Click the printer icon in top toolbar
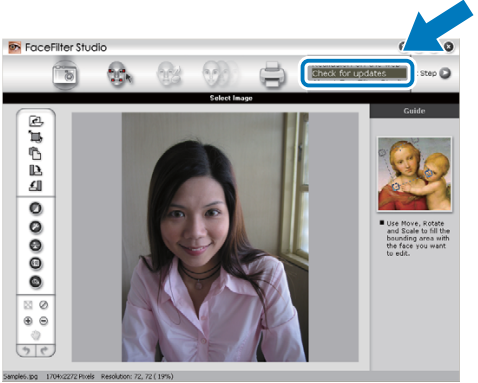Viewport: 478px width, 383px height. point(272,74)
